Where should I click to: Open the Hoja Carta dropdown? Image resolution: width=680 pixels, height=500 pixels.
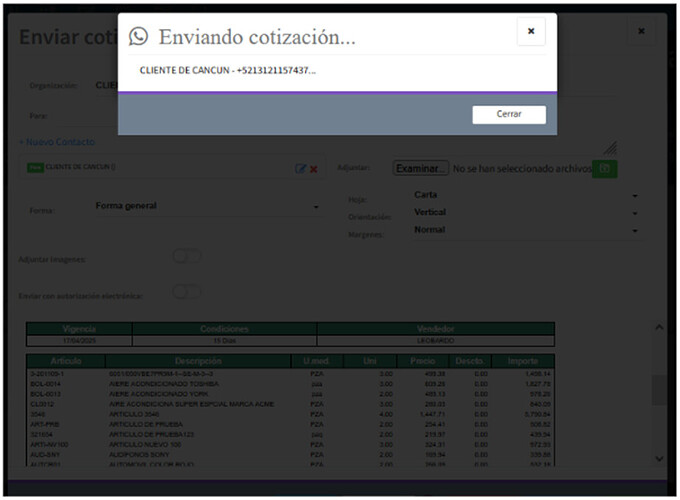pos(525,196)
